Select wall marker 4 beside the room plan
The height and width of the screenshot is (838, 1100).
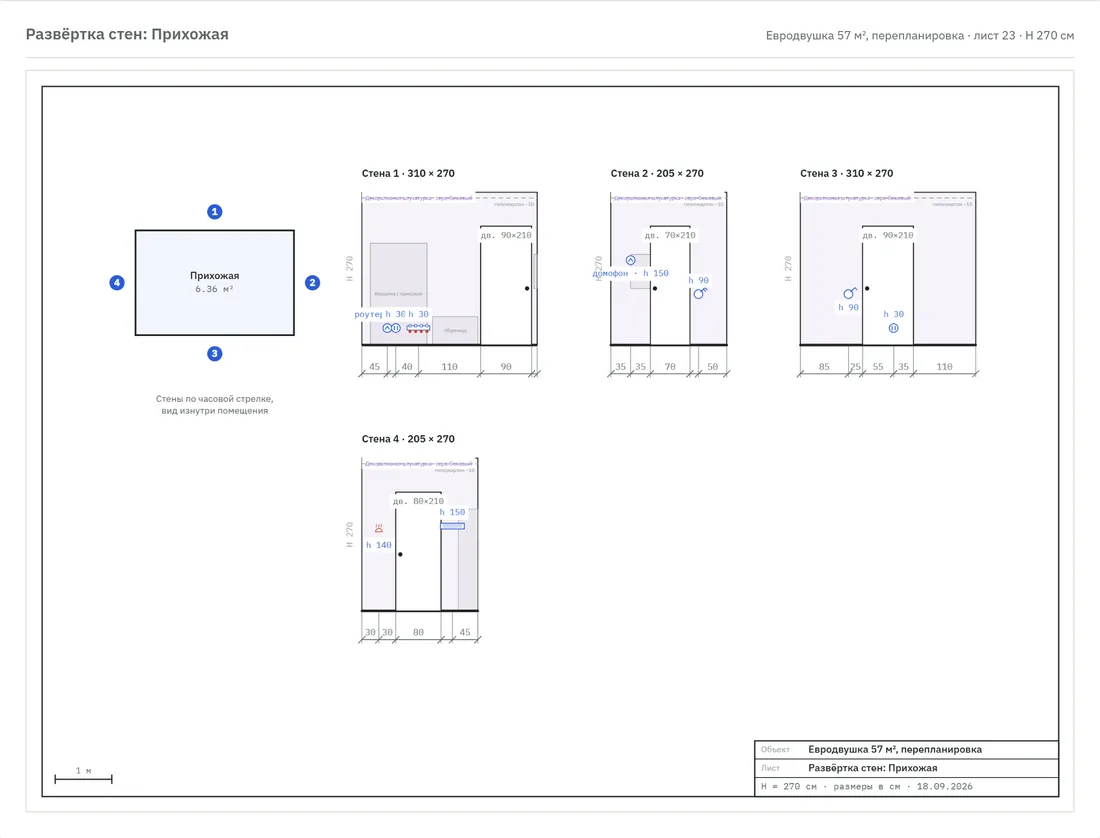pos(117,283)
